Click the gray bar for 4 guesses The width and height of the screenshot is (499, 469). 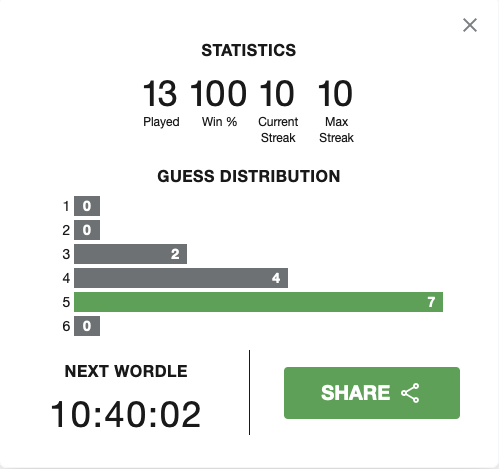(x=181, y=278)
